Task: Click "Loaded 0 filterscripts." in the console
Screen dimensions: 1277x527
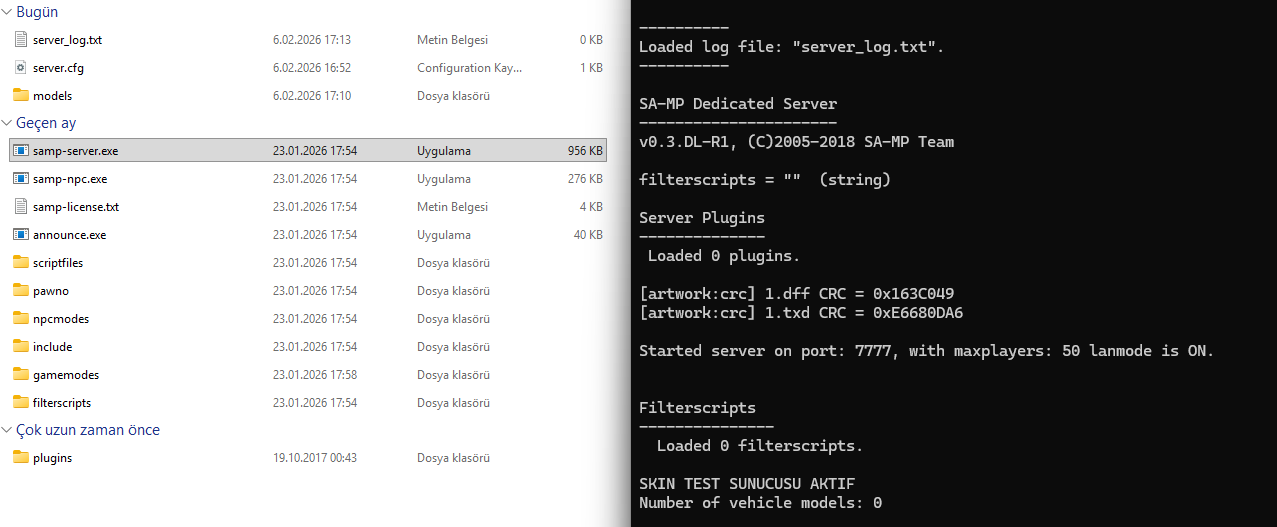Action: coord(760,446)
